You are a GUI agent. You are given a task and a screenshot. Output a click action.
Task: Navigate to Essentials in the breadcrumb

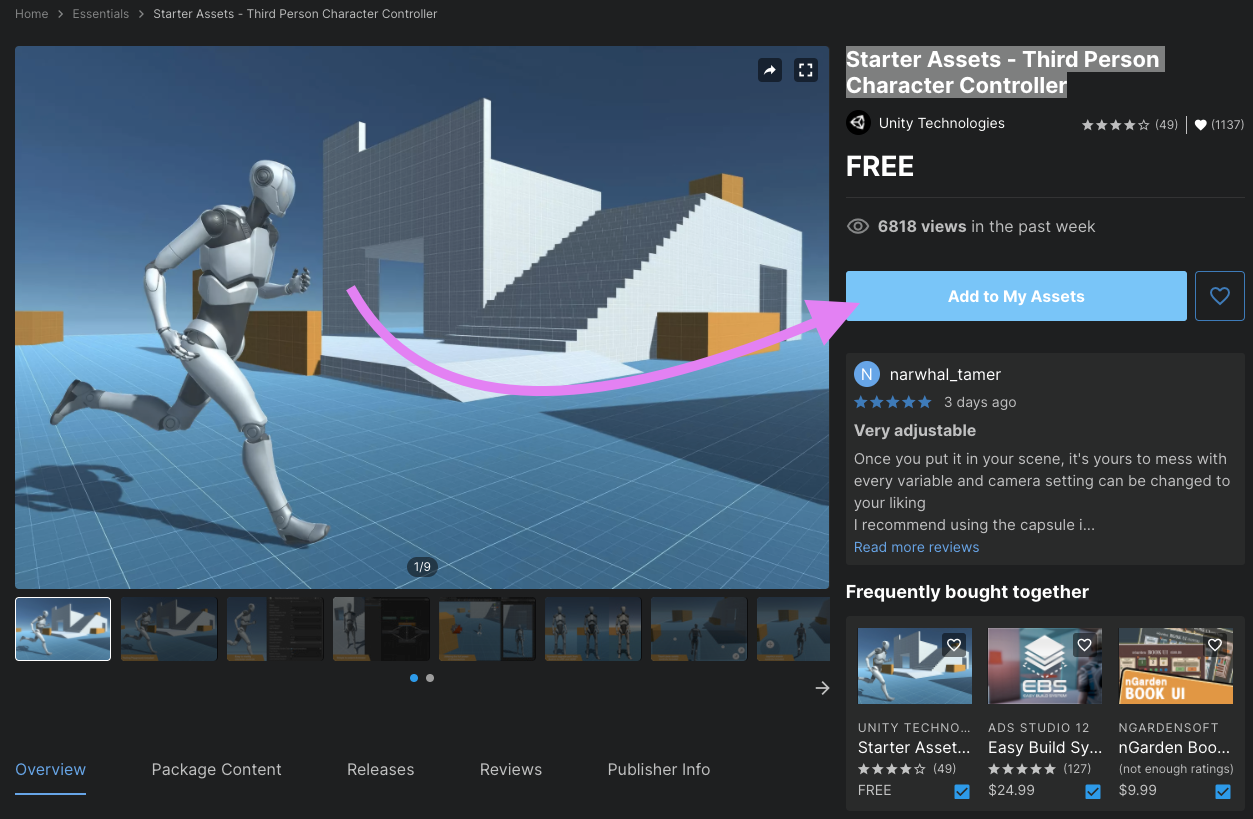(100, 14)
